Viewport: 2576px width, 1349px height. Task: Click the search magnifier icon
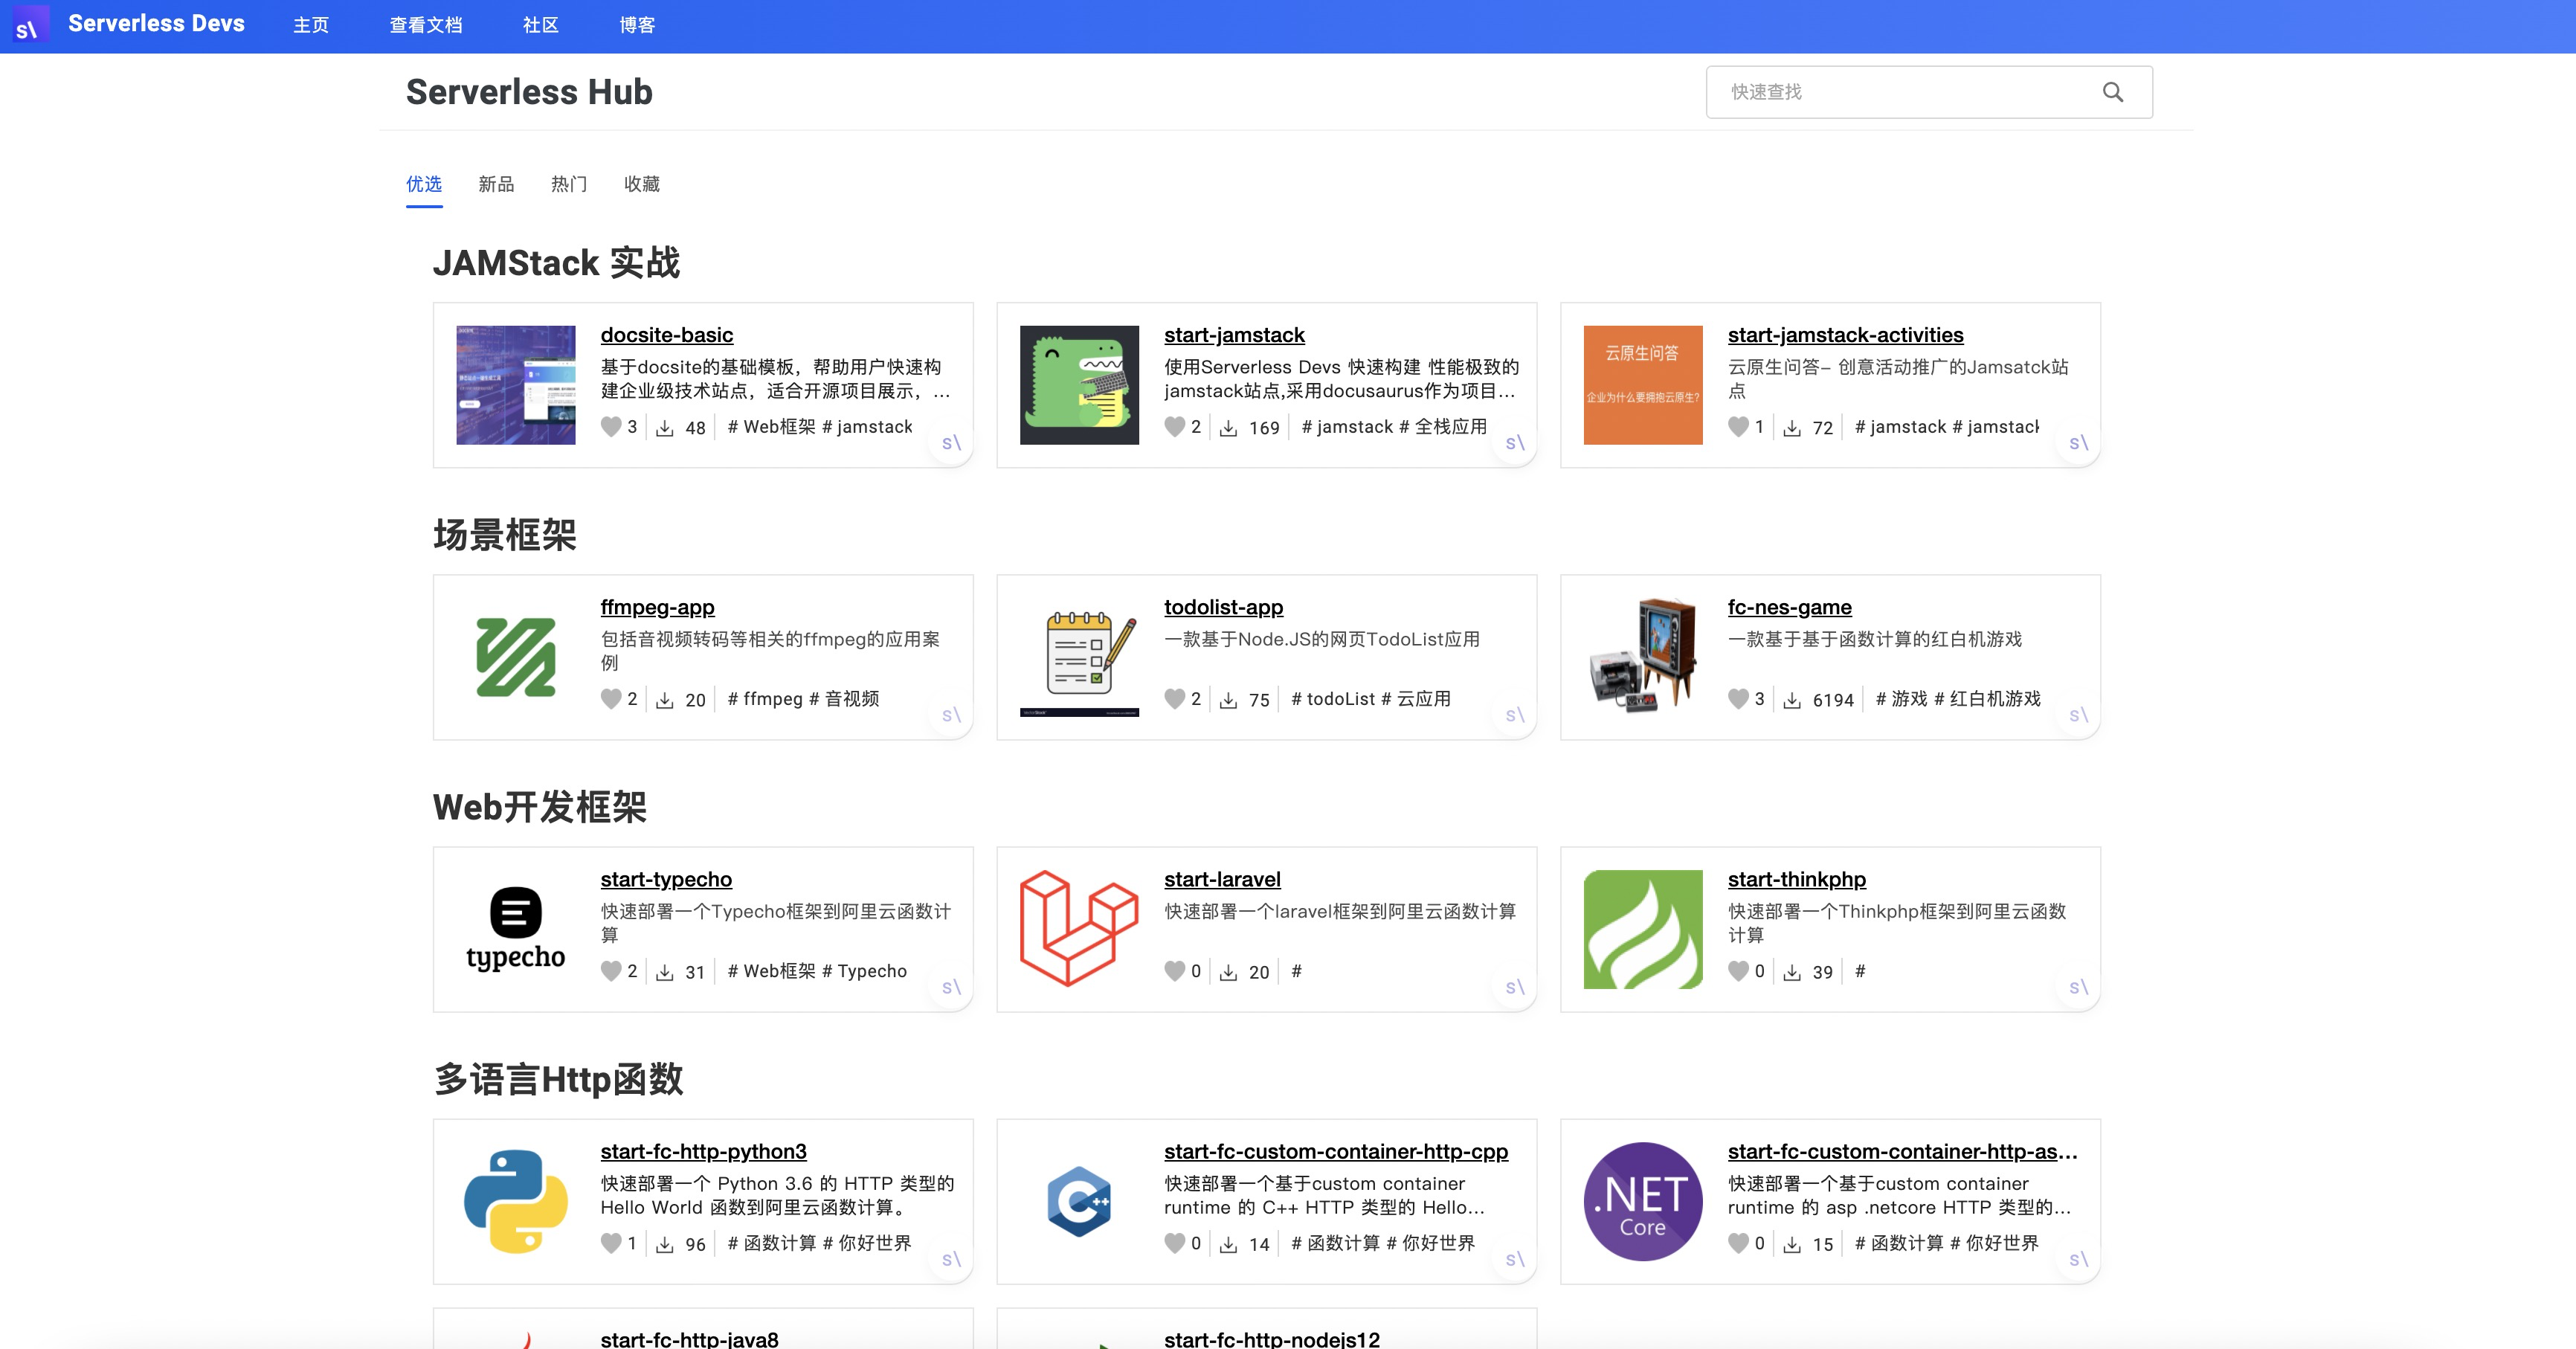pos(2113,91)
